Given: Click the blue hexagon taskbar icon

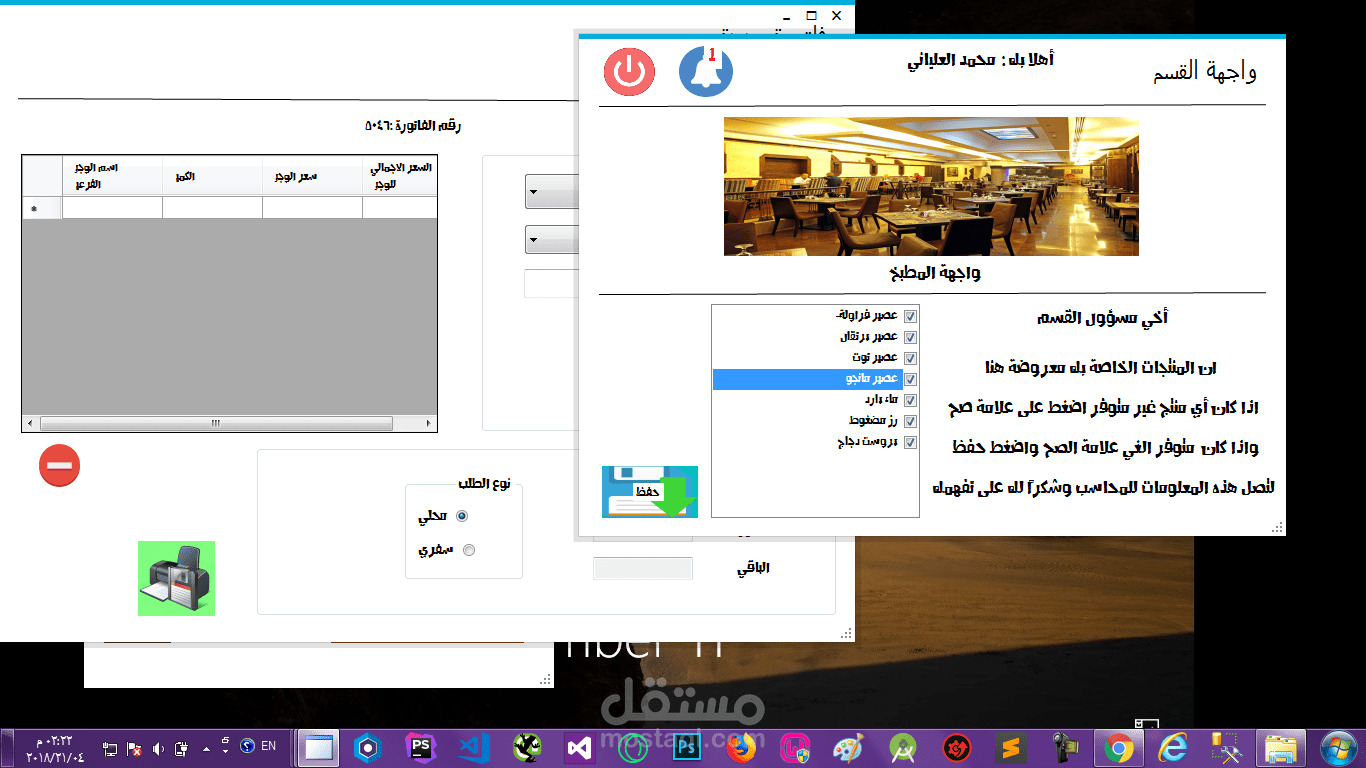Looking at the screenshot, I should click(369, 747).
